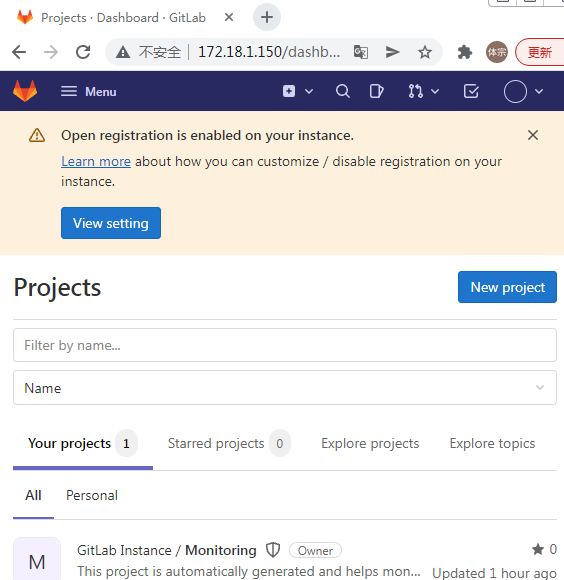Click the New project button
The image size is (564, 580).
click(507, 287)
